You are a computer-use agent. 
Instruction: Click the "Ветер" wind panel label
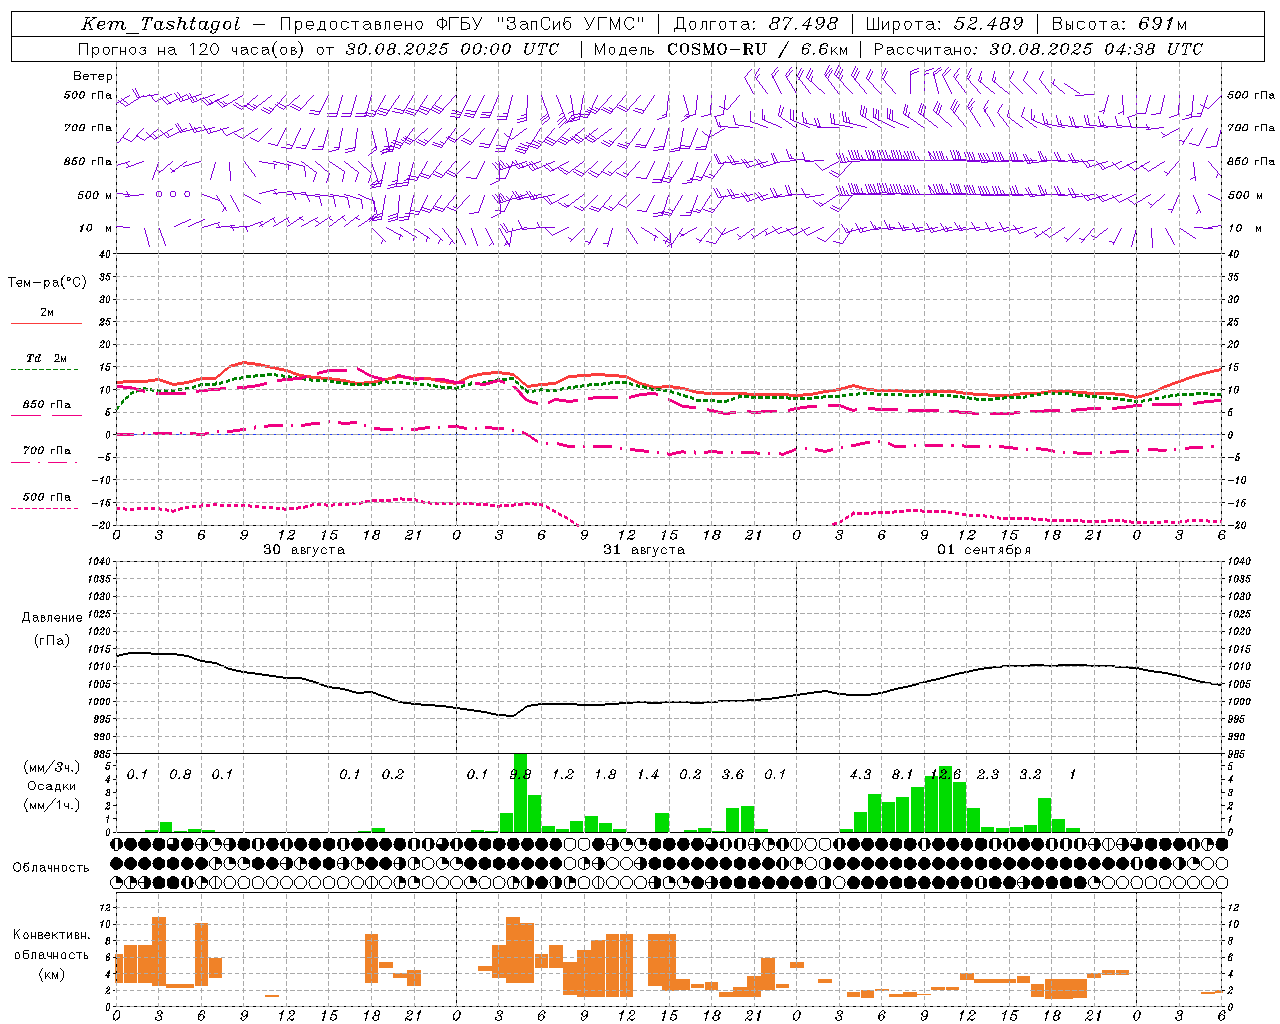click(92, 76)
